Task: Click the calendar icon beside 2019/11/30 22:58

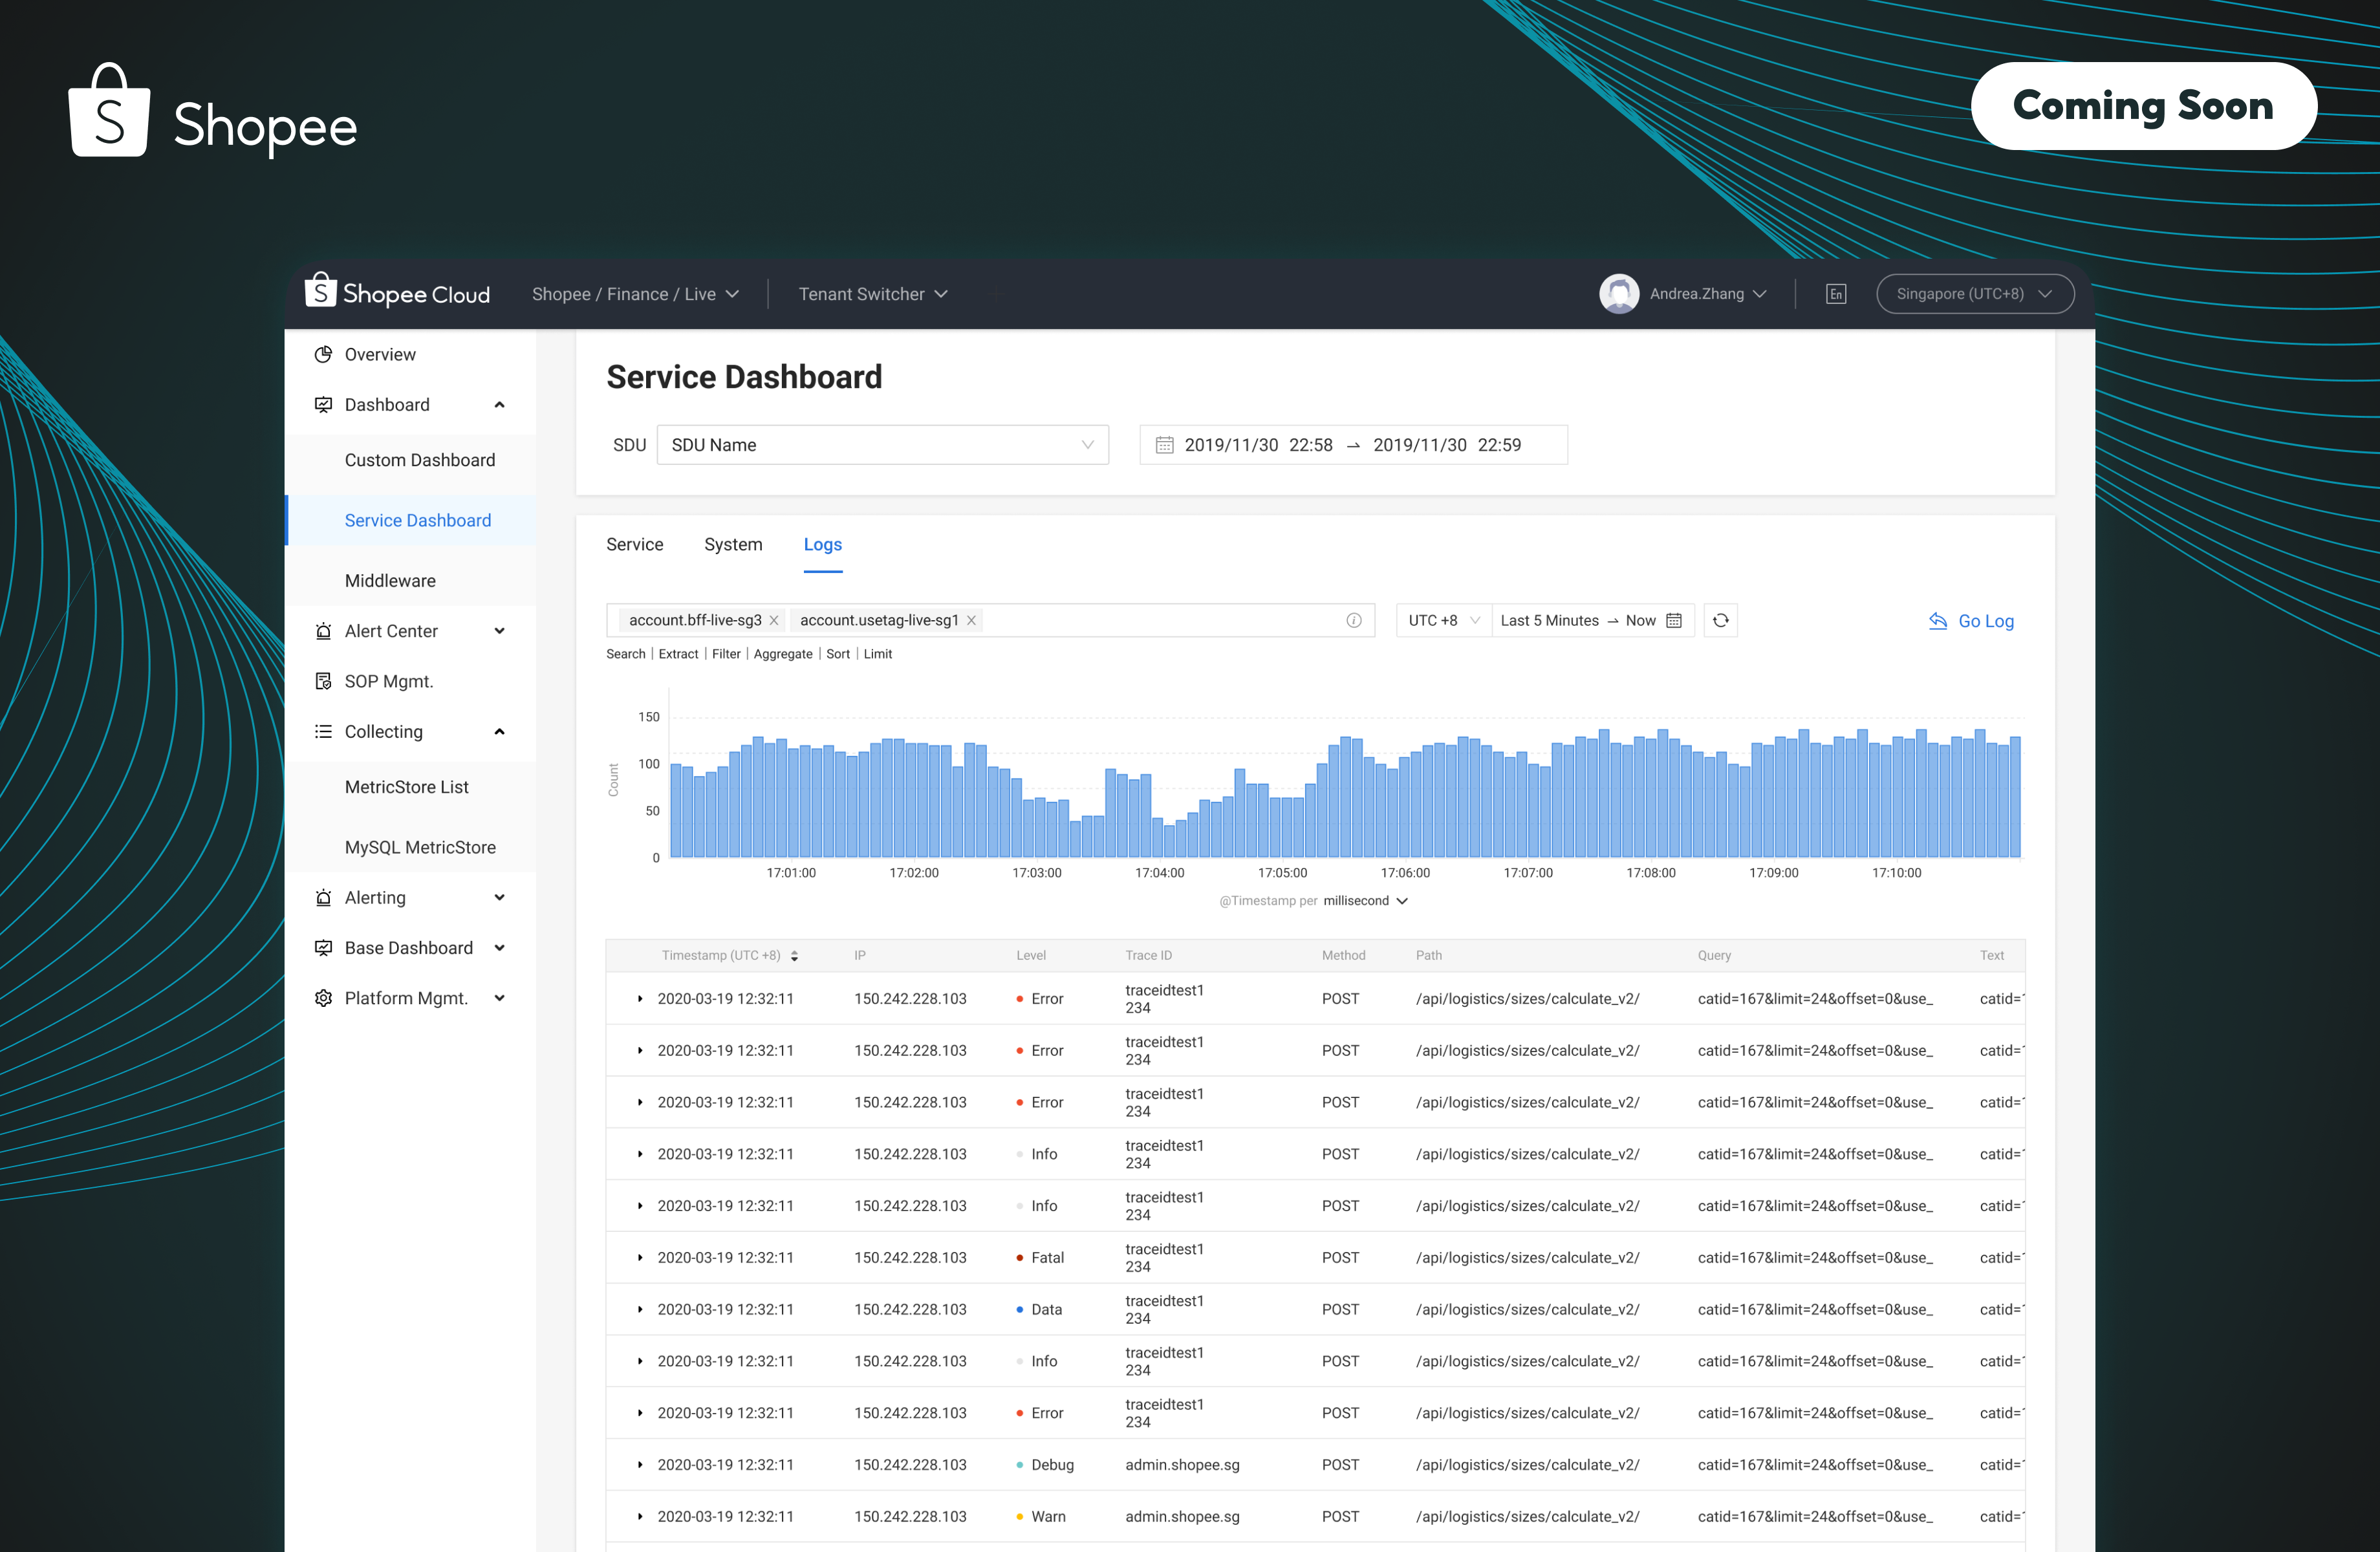Action: tap(1164, 445)
